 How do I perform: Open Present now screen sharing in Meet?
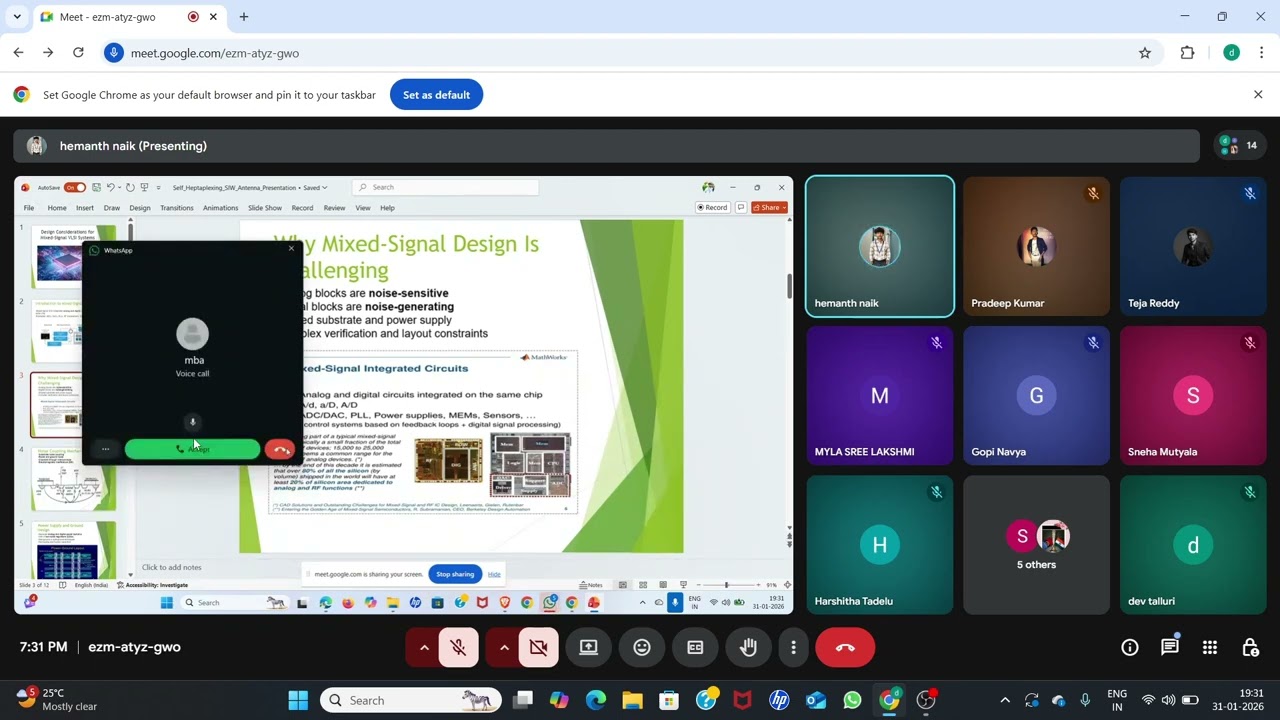(589, 647)
